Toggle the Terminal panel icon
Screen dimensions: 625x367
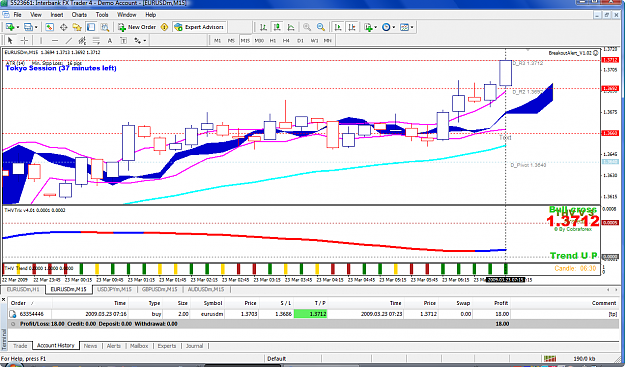click(91, 27)
